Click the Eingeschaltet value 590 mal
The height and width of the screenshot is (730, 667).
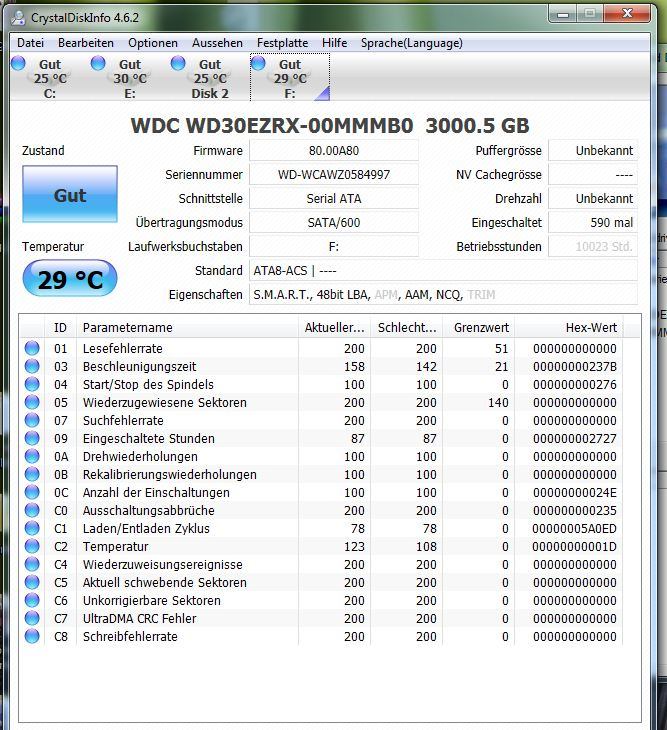tap(593, 223)
